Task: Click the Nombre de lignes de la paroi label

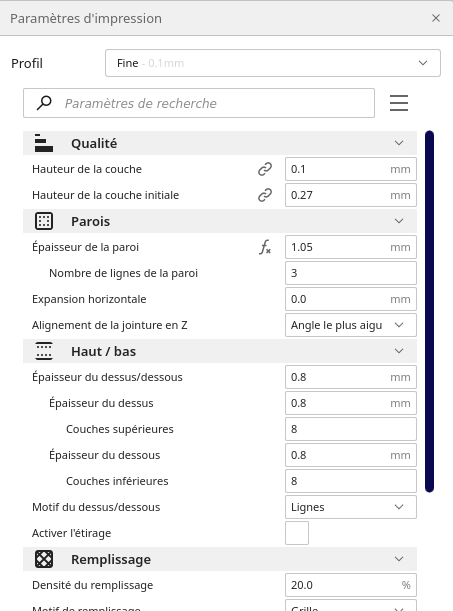Action: [123, 273]
